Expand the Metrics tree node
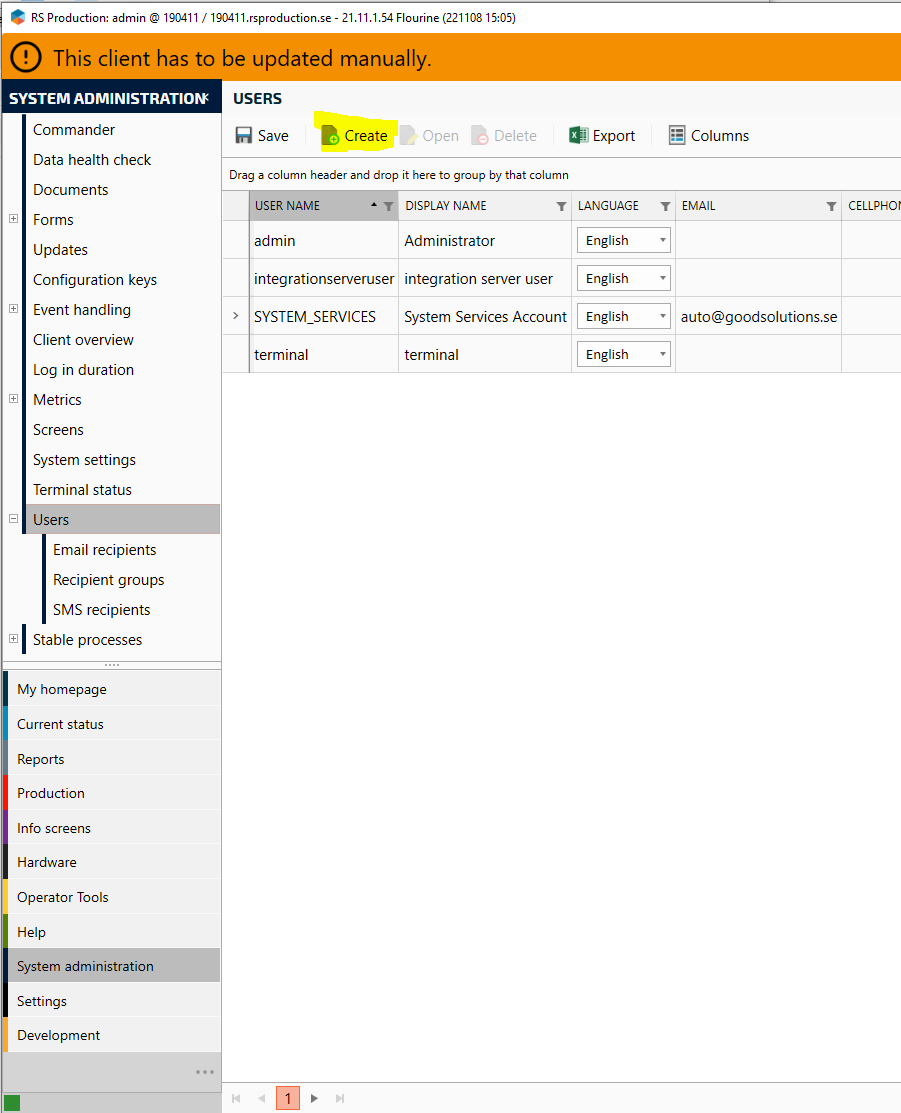 pyautogui.click(x=13, y=399)
